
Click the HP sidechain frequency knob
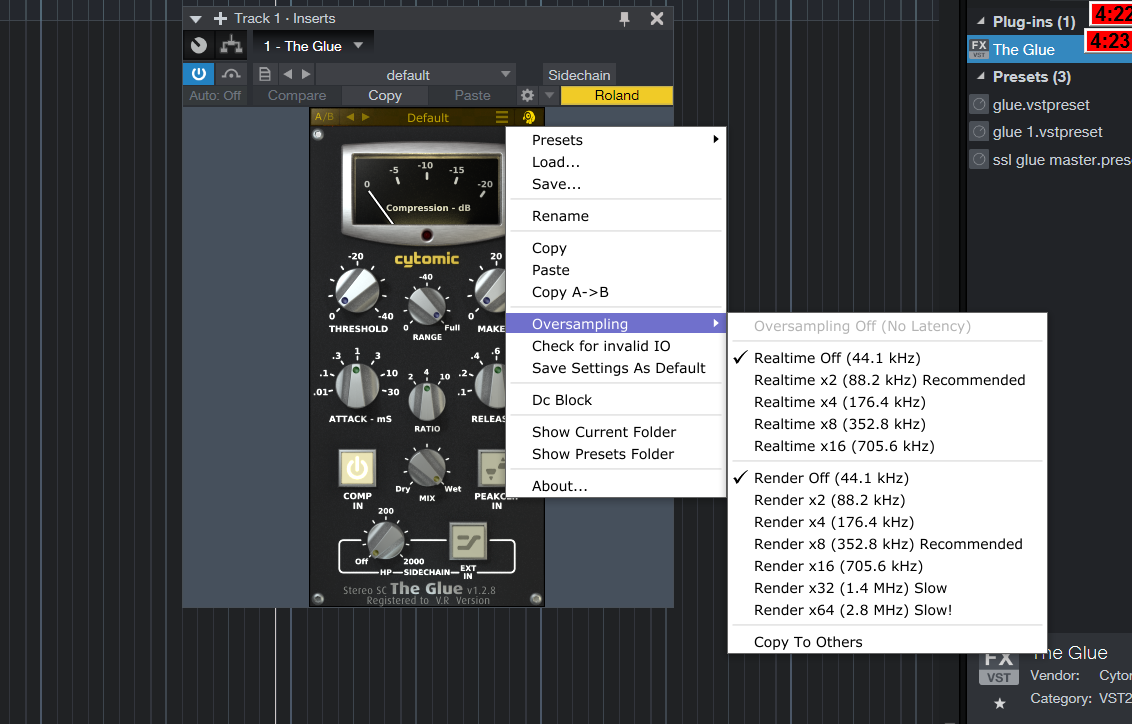coord(386,540)
